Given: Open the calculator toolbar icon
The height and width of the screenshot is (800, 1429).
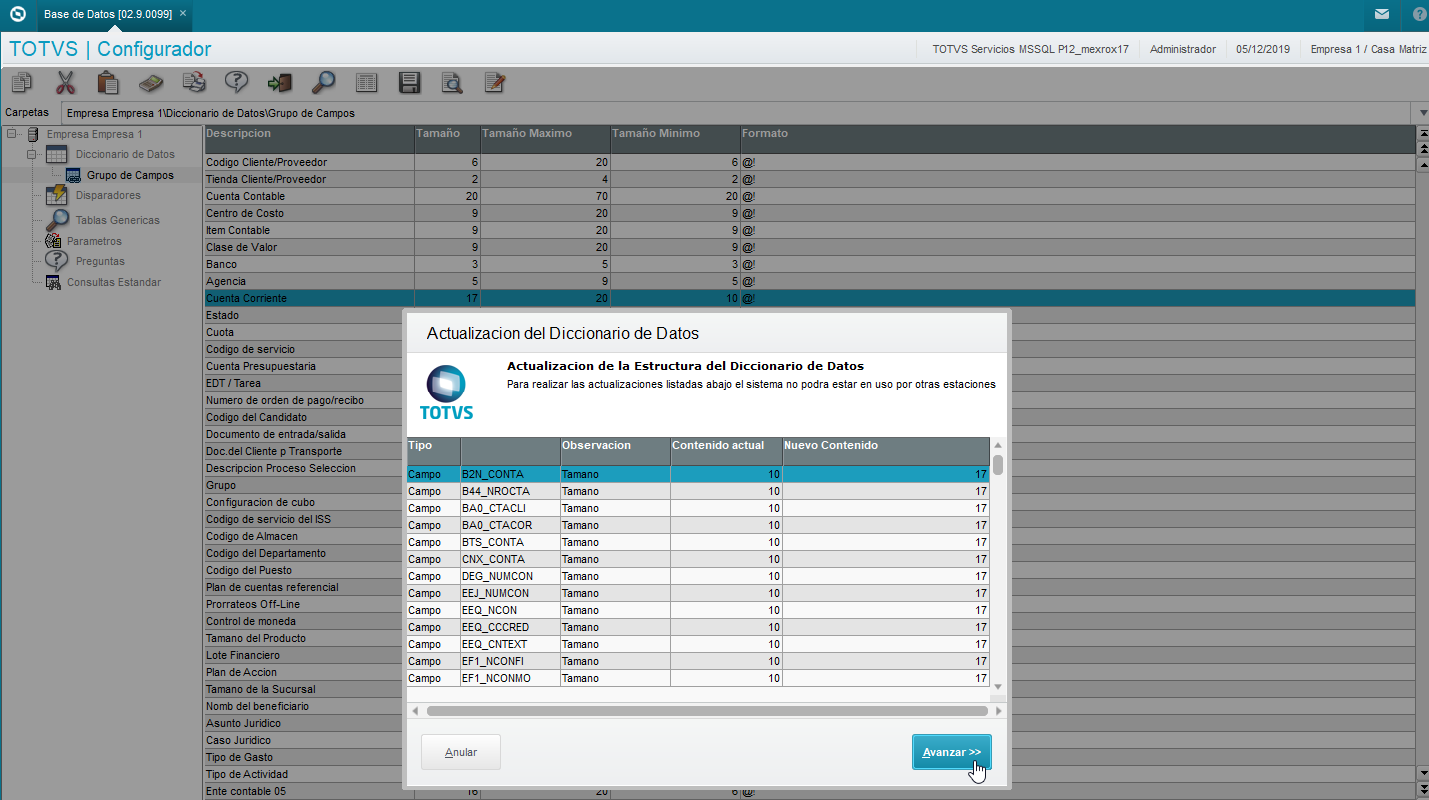Looking at the screenshot, I should pyautogui.click(x=151, y=83).
